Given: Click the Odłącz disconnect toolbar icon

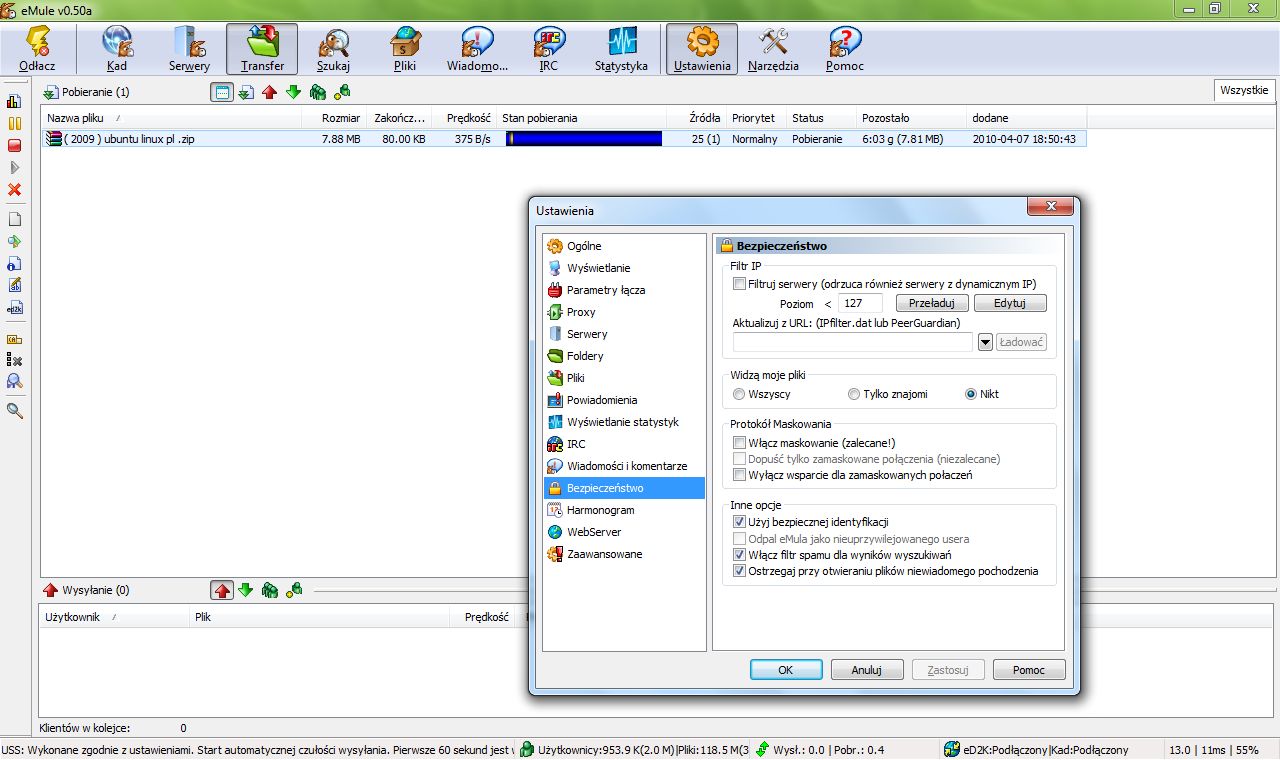Looking at the screenshot, I should (37, 49).
